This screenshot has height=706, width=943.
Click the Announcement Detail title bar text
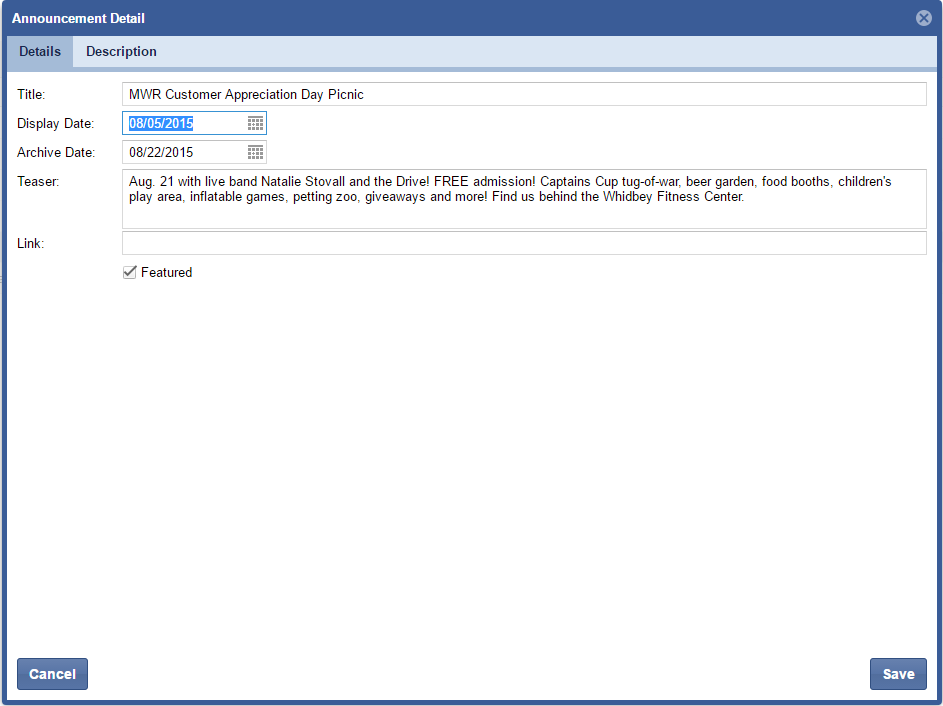pyautogui.click(x=78, y=18)
